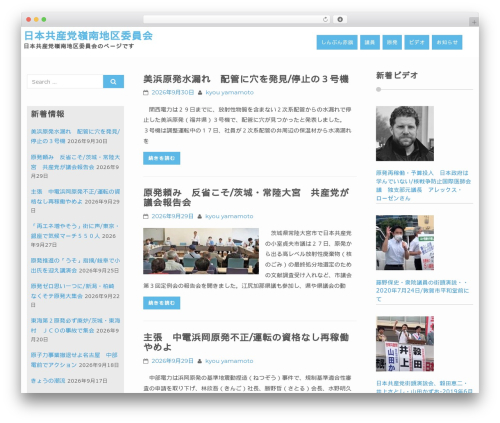Click calendar icon on third article
This screenshot has height=423, width=500.
[146, 361]
